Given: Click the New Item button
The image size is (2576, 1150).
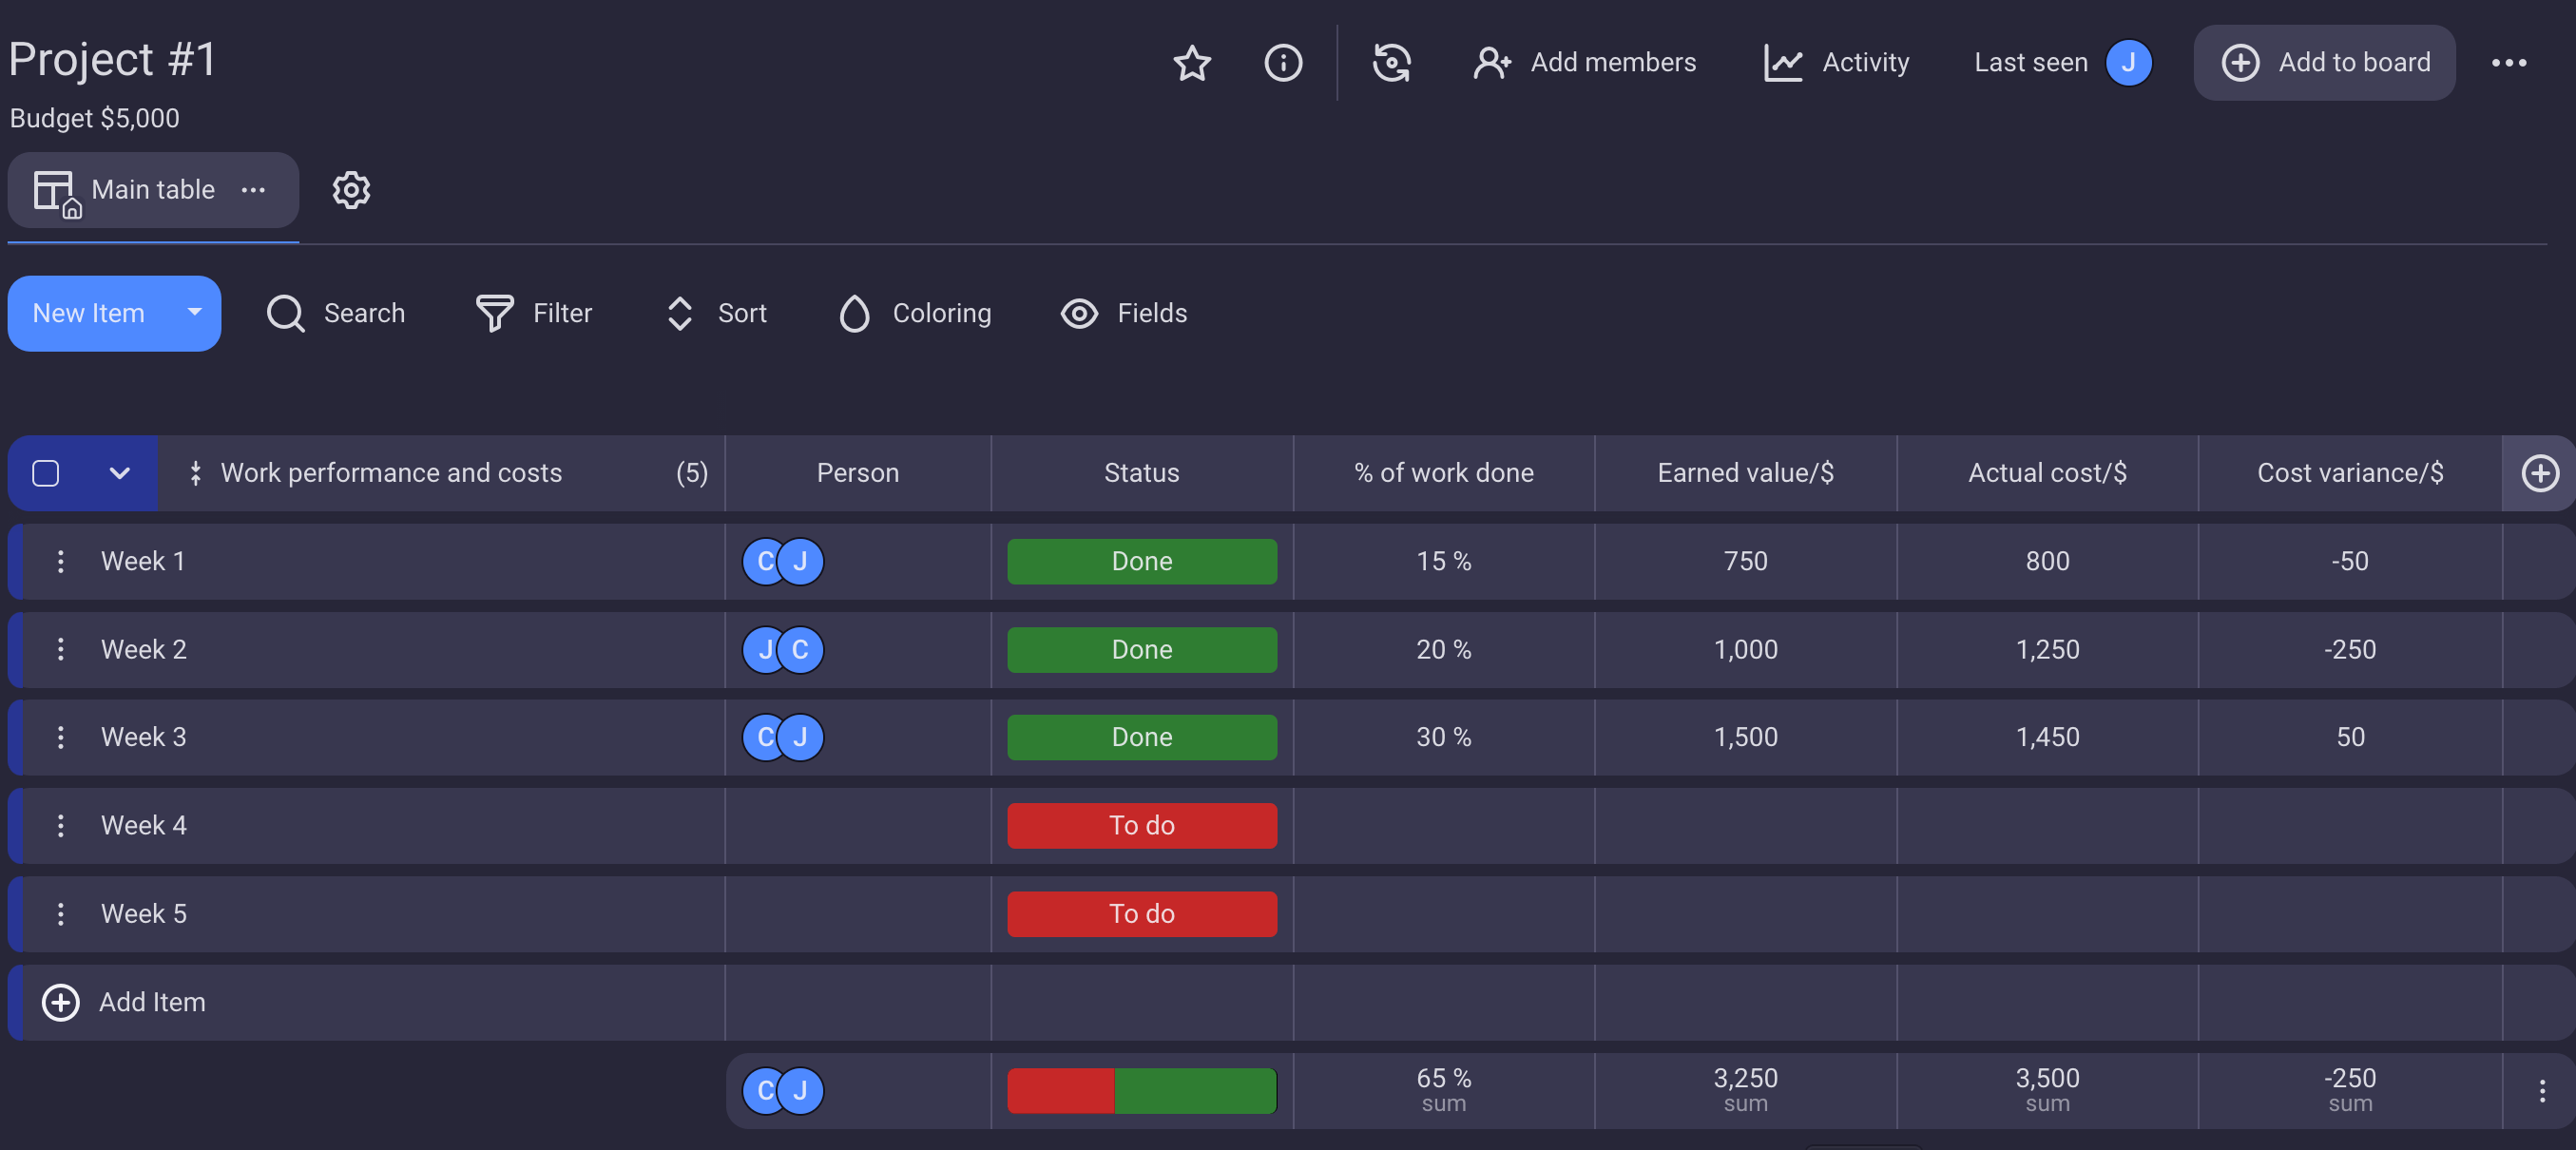Looking at the screenshot, I should pyautogui.click(x=89, y=313).
